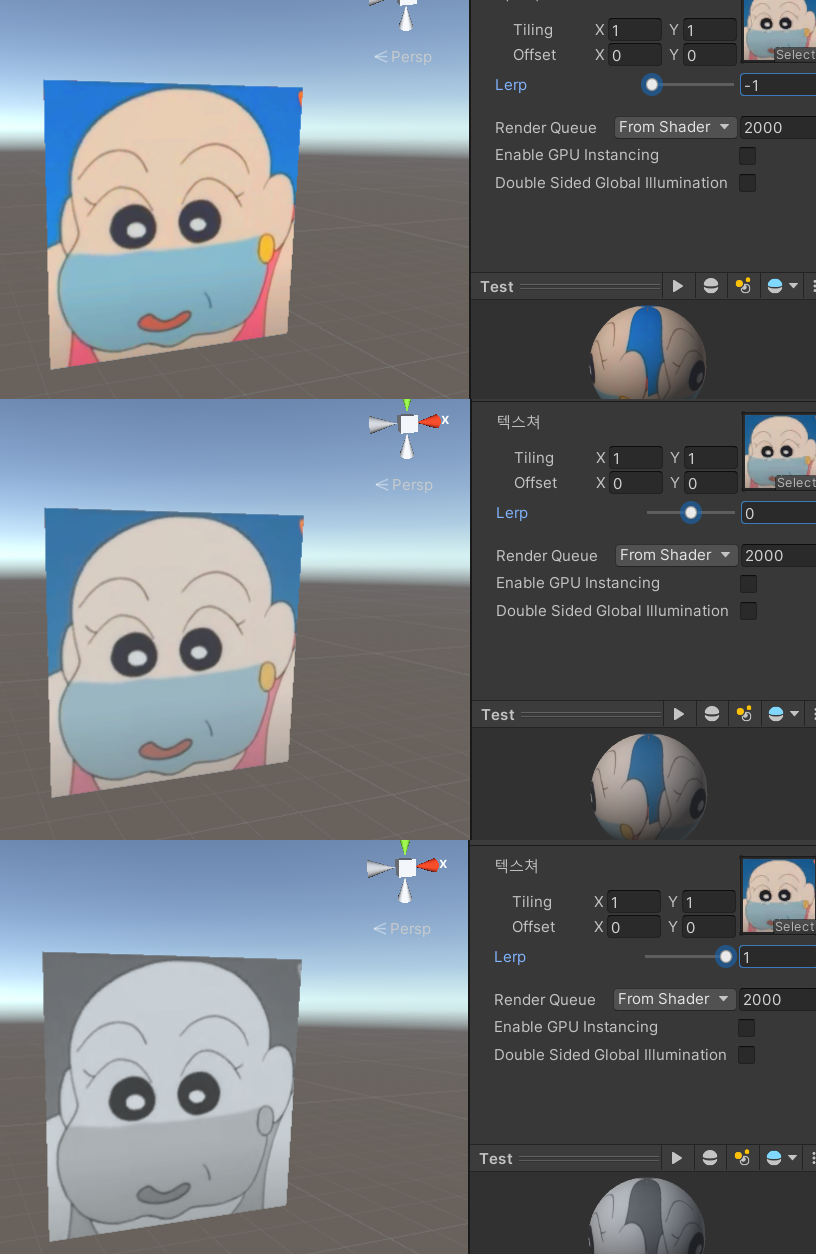Toggle preview lighting icon in Lerp 0 inspector
This screenshot has width=816, height=1254.
[x=744, y=714]
